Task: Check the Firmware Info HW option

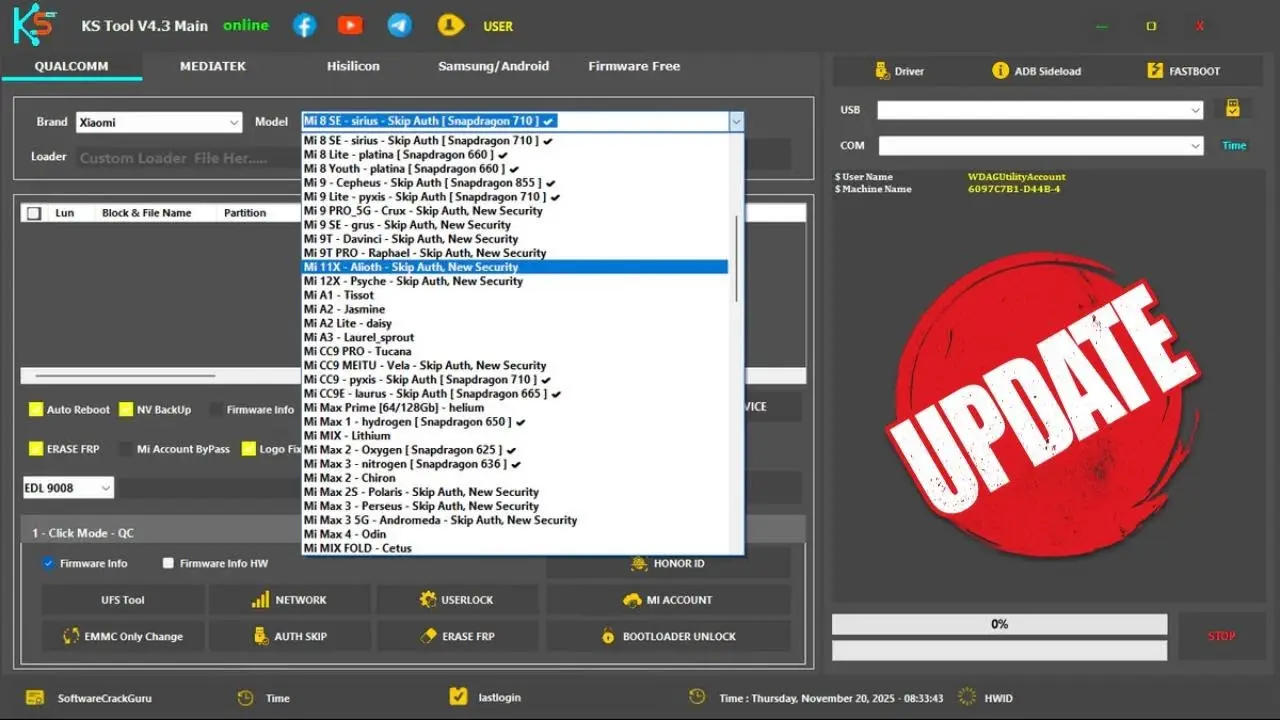Action: point(168,563)
